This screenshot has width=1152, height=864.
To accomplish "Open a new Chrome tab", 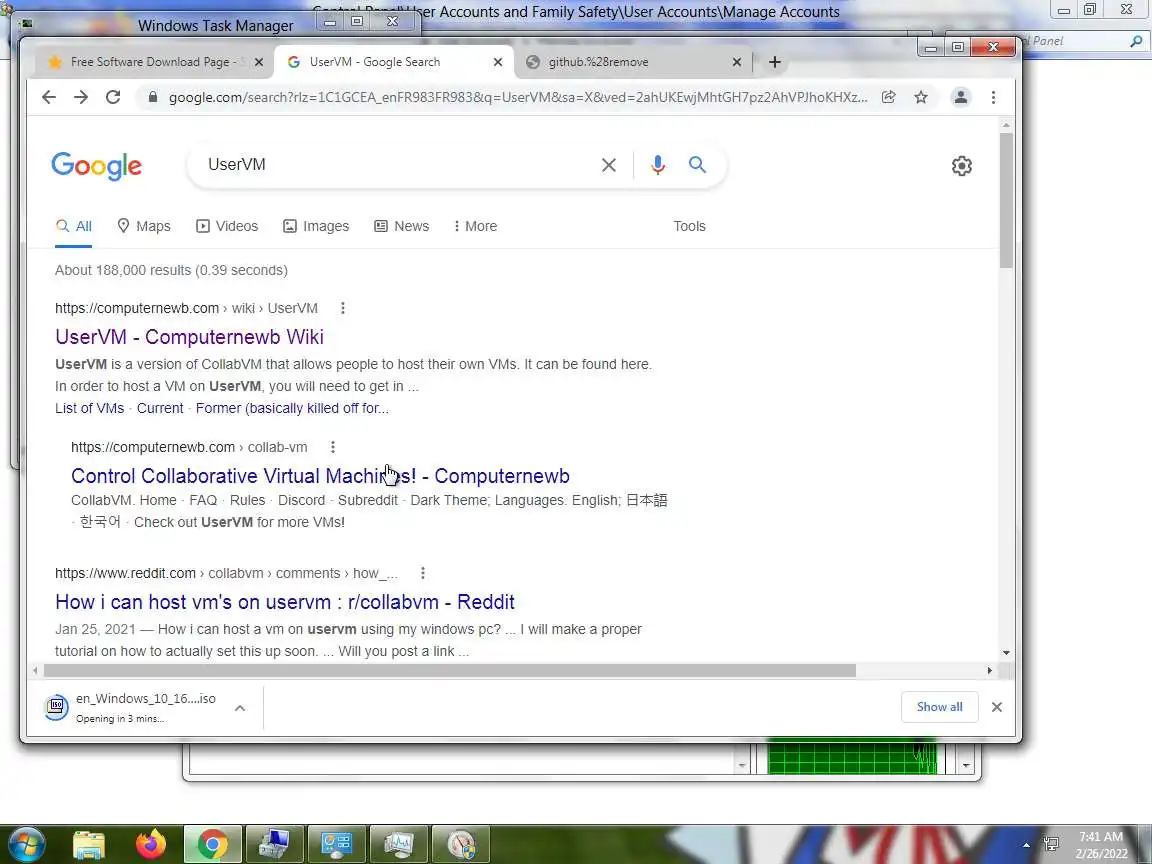I will [x=774, y=62].
